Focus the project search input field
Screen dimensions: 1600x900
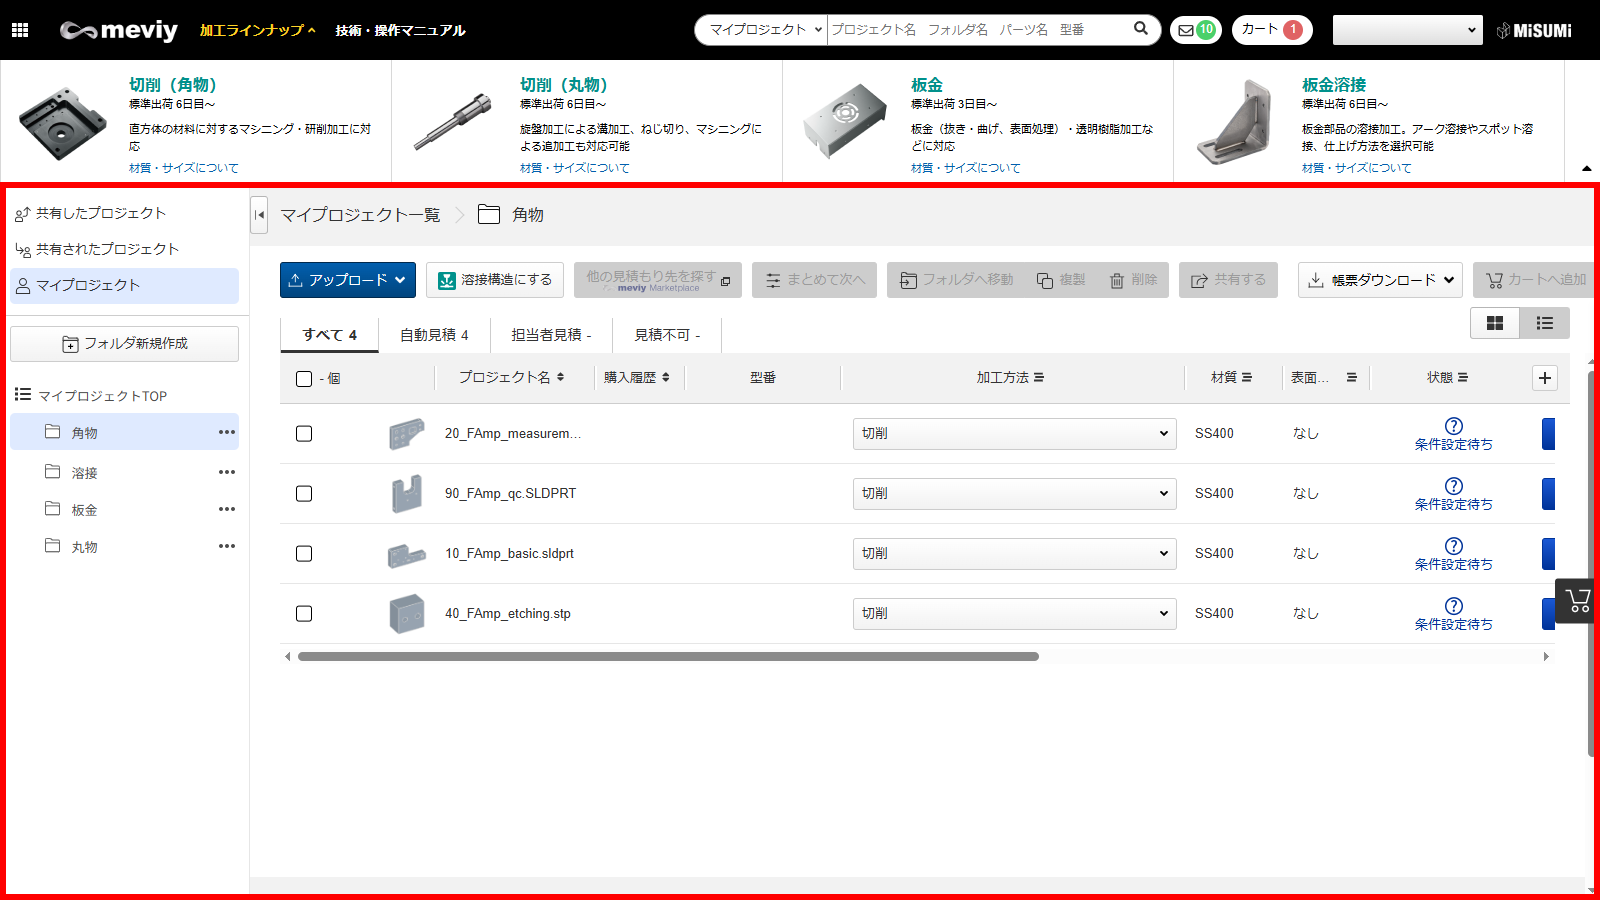tap(977, 30)
